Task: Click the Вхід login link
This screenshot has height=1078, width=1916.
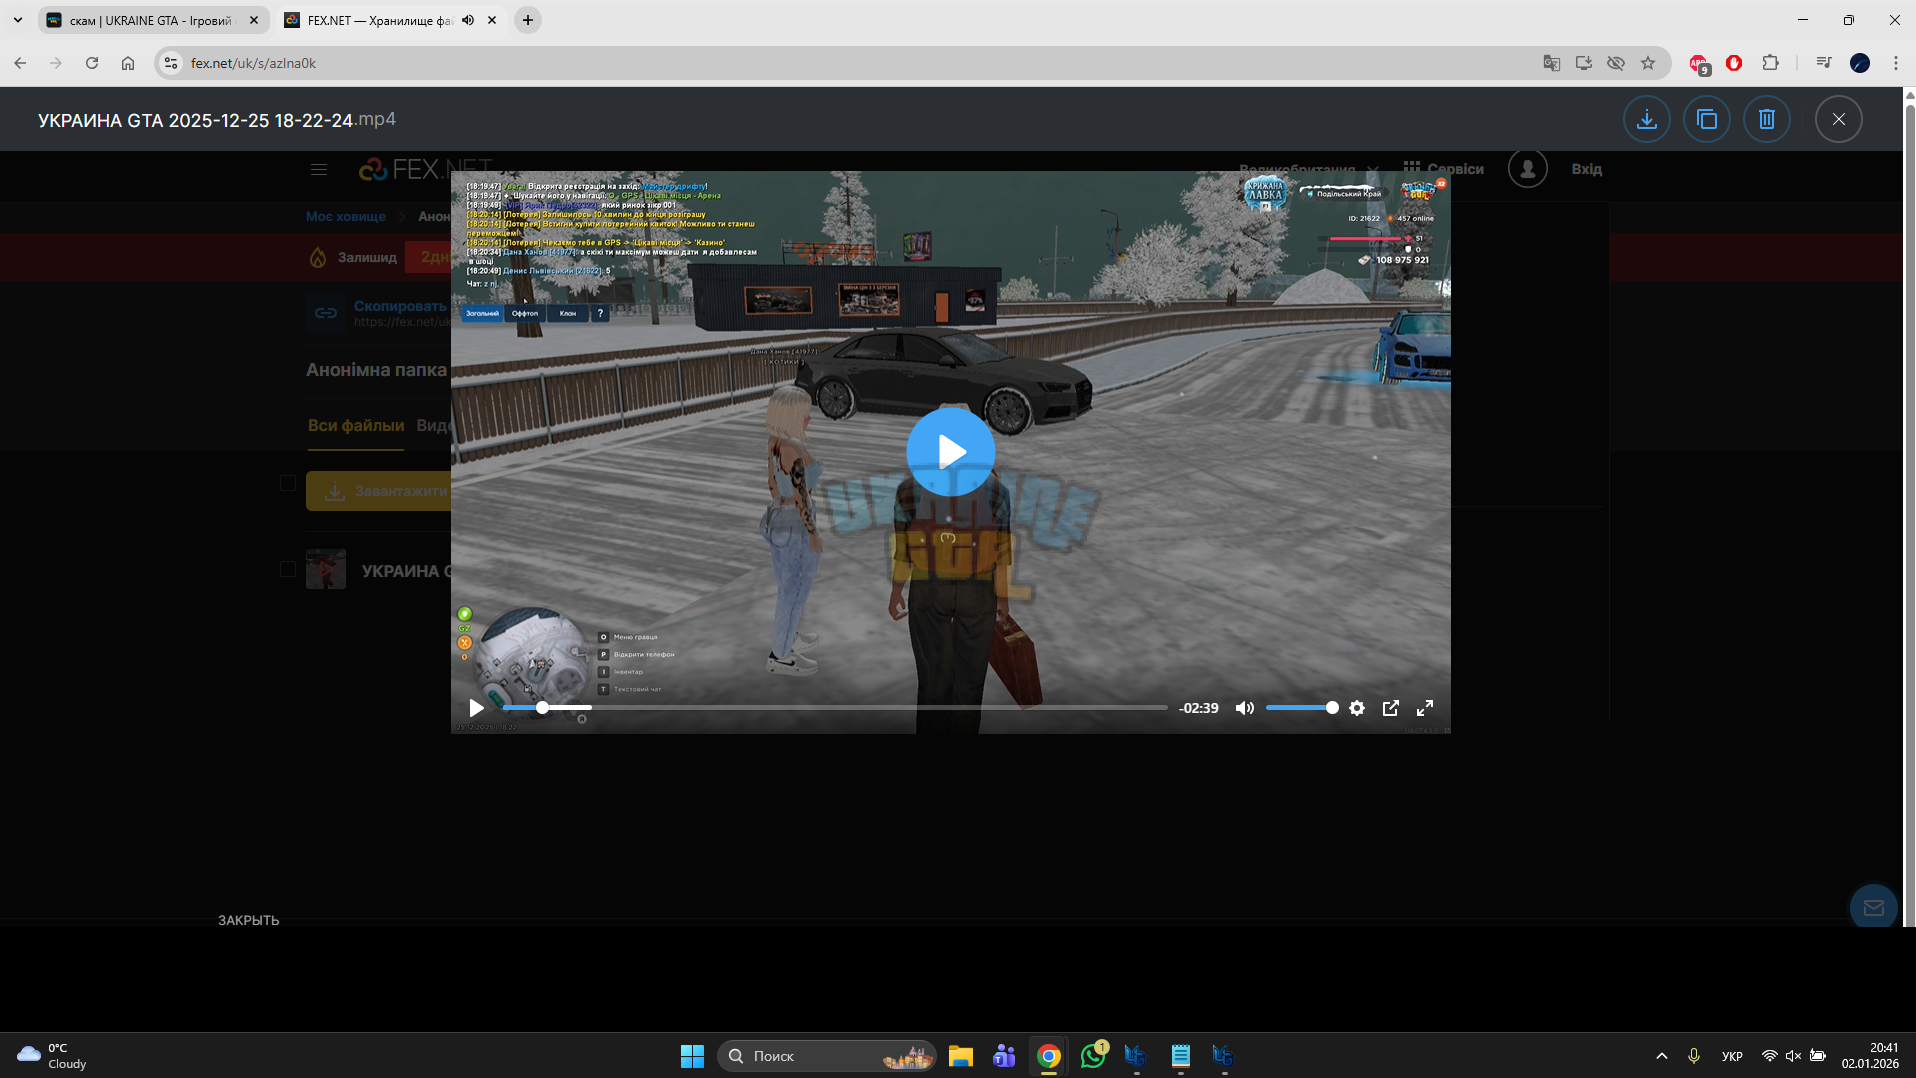Action: tap(1587, 169)
